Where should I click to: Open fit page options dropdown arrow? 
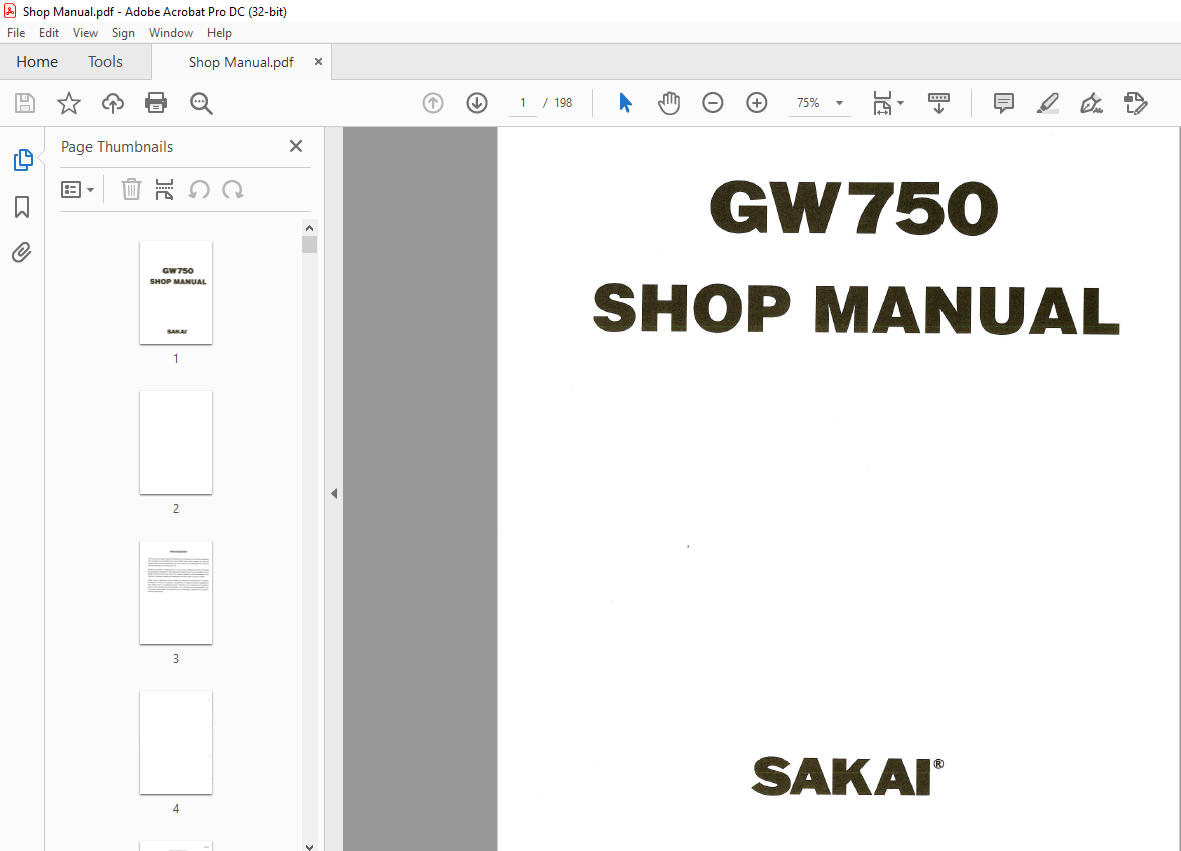coord(901,103)
